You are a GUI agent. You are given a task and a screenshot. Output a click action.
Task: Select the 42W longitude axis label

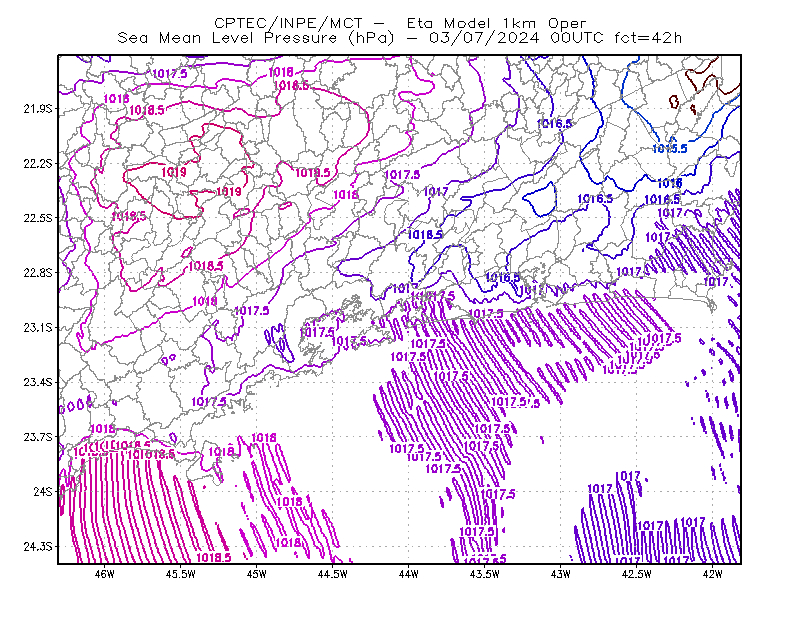712,574
